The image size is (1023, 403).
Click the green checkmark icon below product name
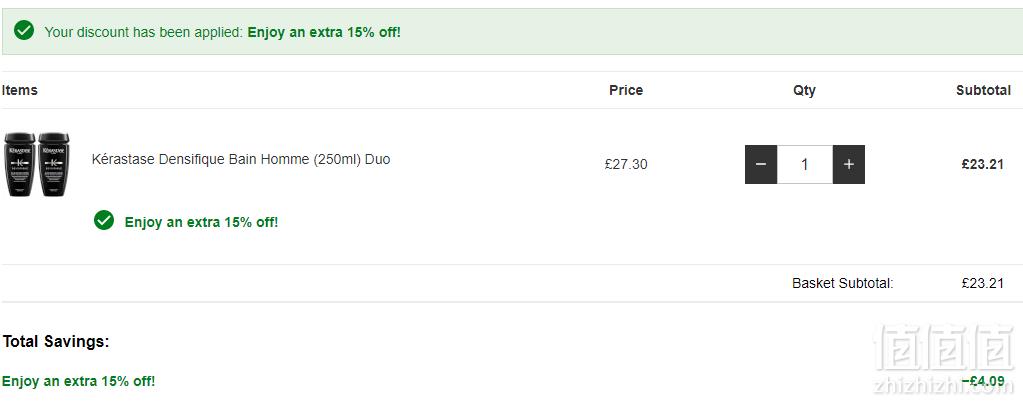[x=104, y=220]
